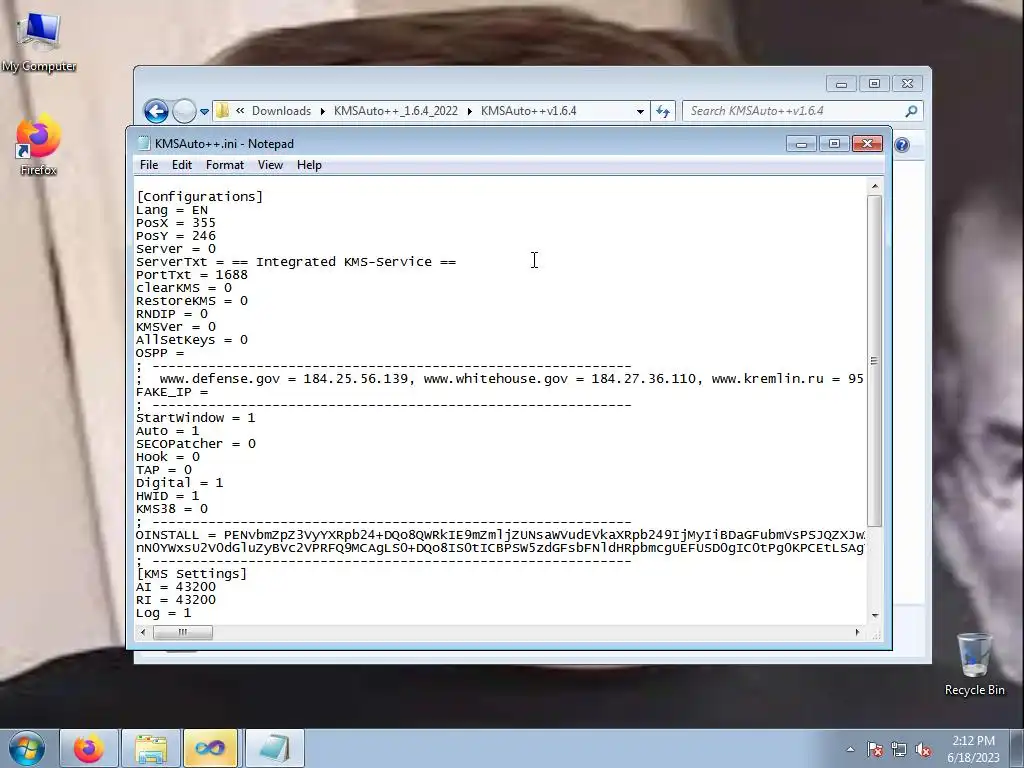Image resolution: width=1024 pixels, height=768 pixels.
Task: Click the Notepad title bar document icon
Action: (x=144, y=144)
